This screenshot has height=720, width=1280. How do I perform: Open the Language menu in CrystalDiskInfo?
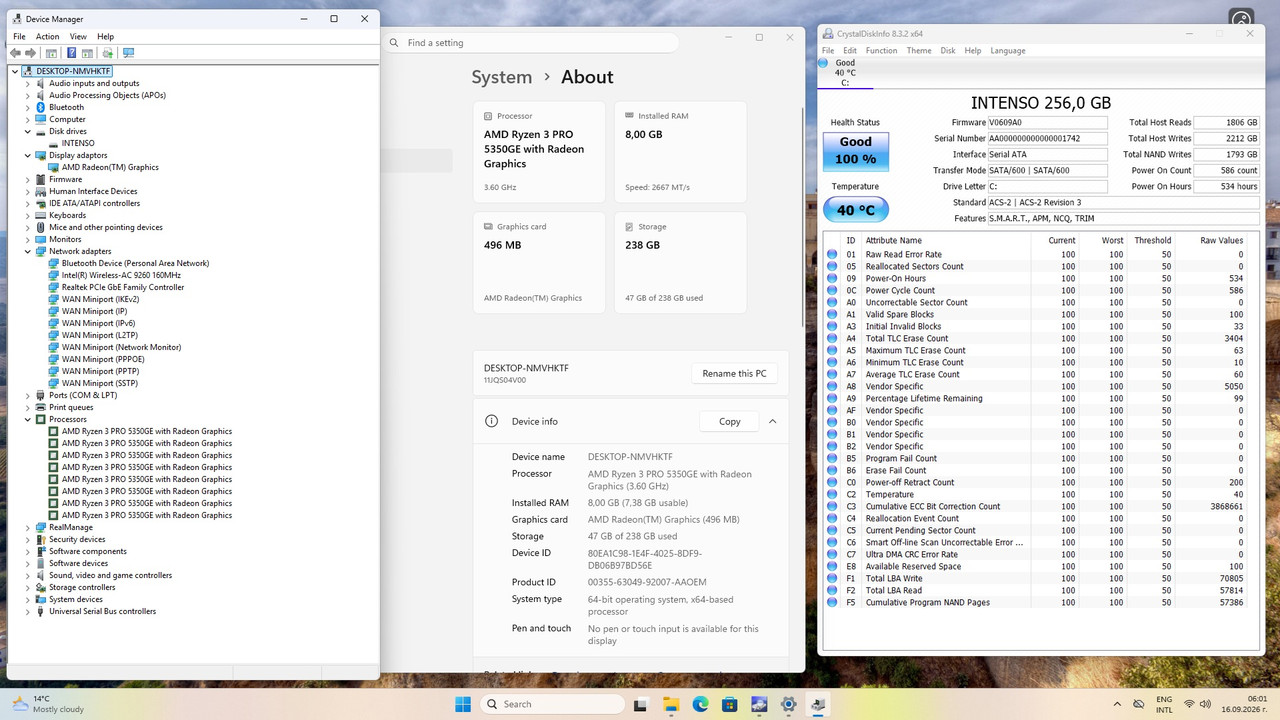click(x=1008, y=50)
